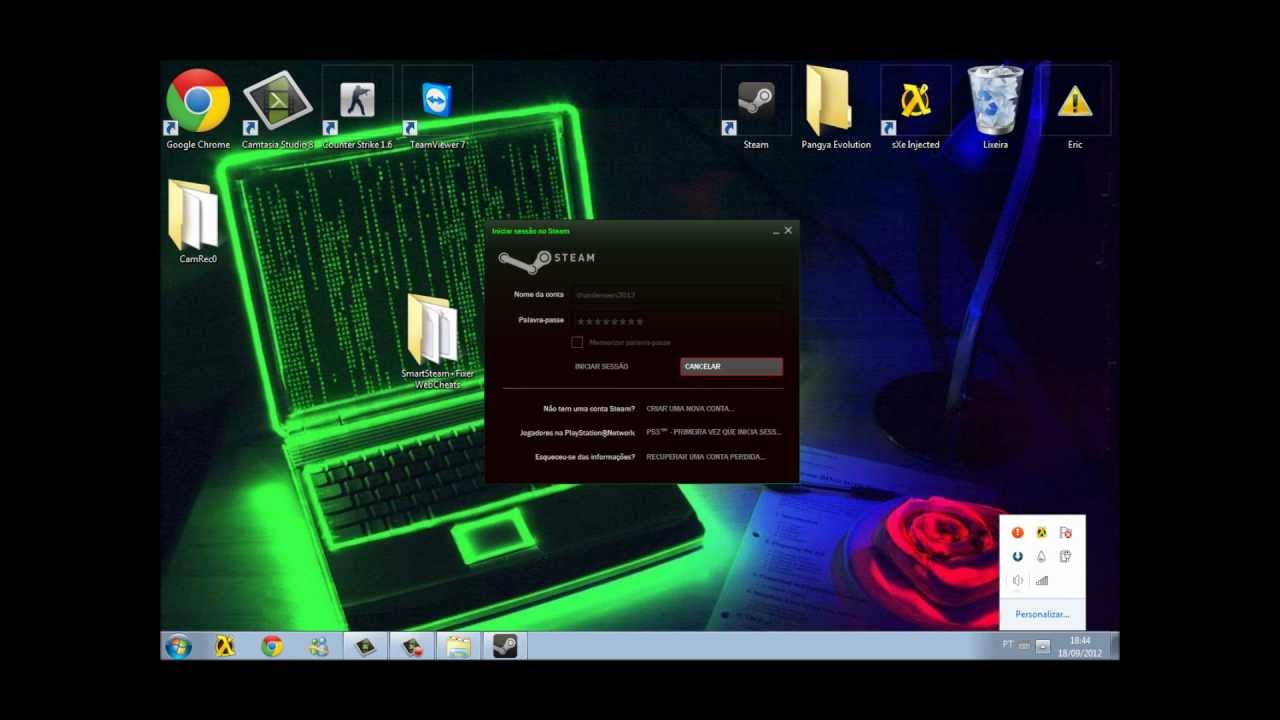The width and height of the screenshot is (1280, 720).
Task: Click CRIAR UMA NOVA CONTA link
Action: 690,409
